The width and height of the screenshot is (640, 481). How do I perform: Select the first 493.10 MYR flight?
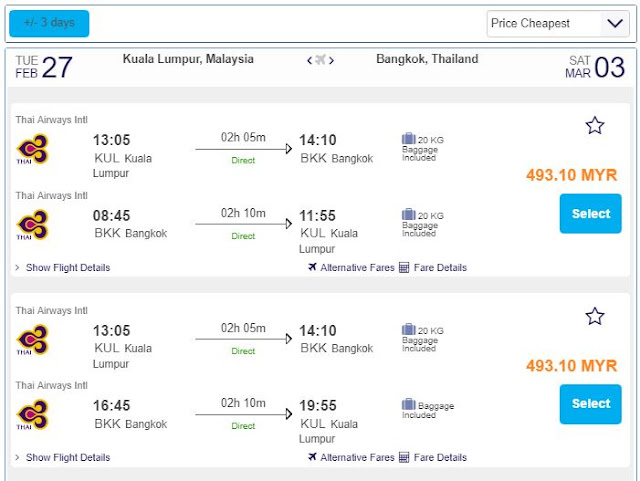click(x=590, y=213)
